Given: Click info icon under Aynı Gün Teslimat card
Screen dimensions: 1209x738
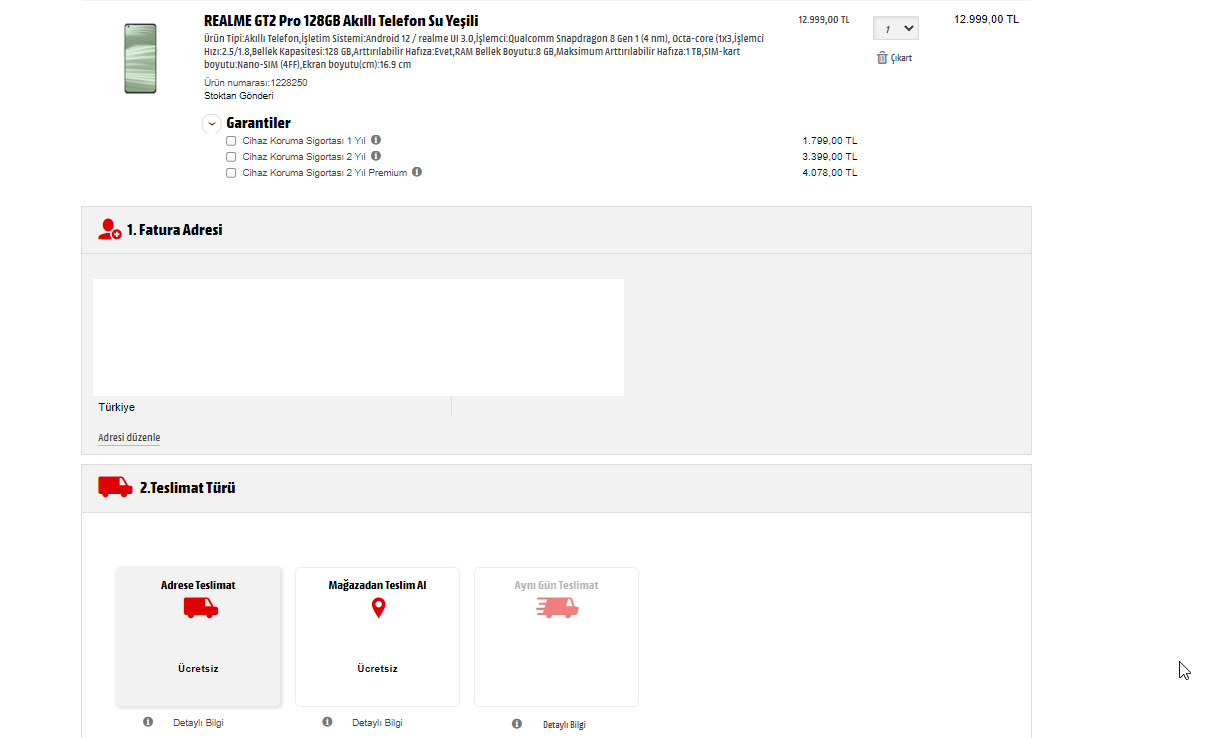Looking at the screenshot, I should pos(517,723).
